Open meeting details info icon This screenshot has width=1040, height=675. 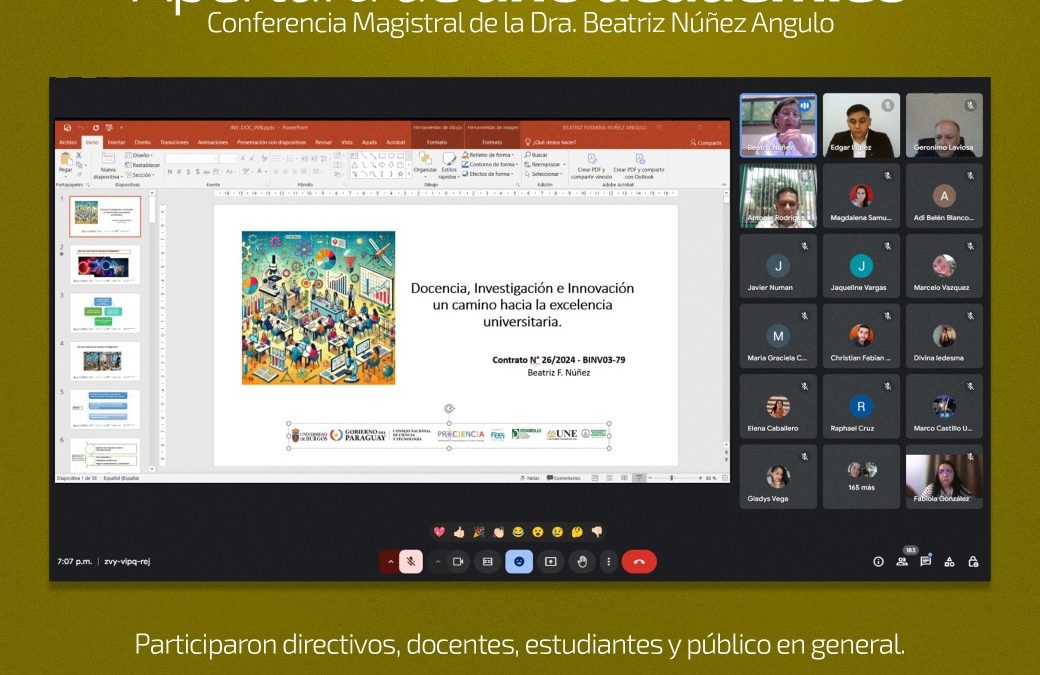click(878, 562)
